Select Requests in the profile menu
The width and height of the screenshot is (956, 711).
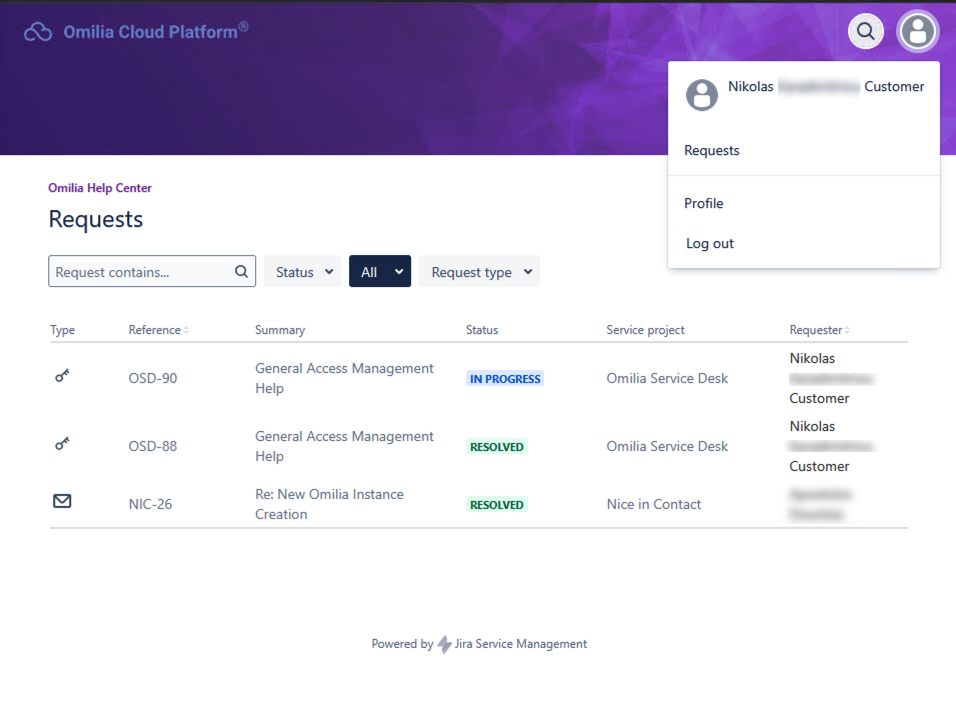point(712,150)
